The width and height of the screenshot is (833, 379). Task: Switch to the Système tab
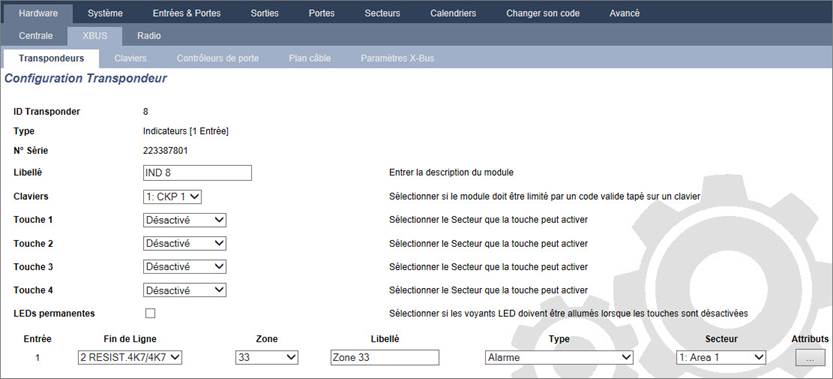[x=105, y=13]
